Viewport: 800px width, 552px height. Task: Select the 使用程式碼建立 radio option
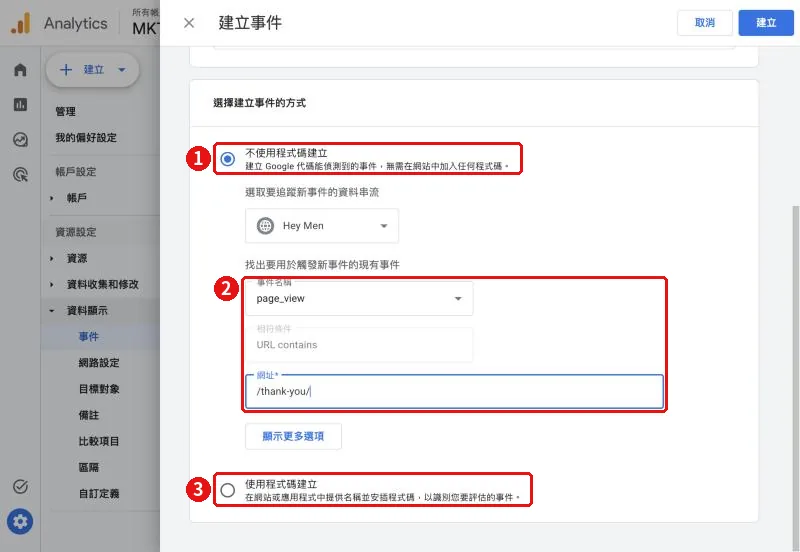pos(228,490)
